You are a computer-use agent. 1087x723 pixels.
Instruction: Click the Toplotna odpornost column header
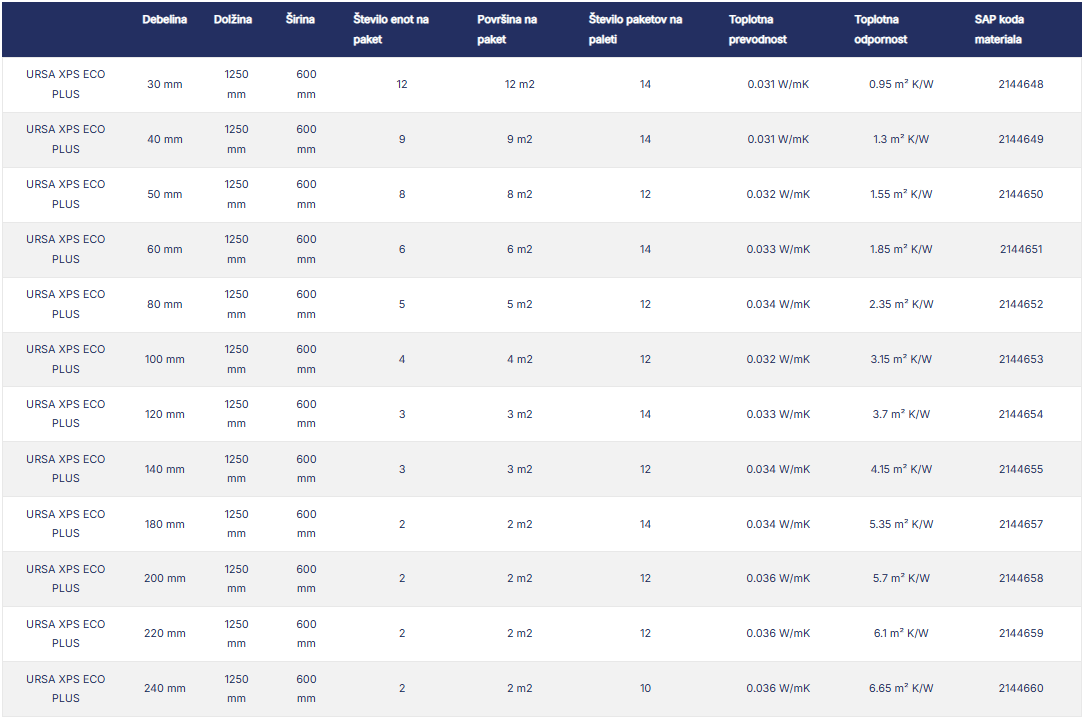[x=882, y=30]
